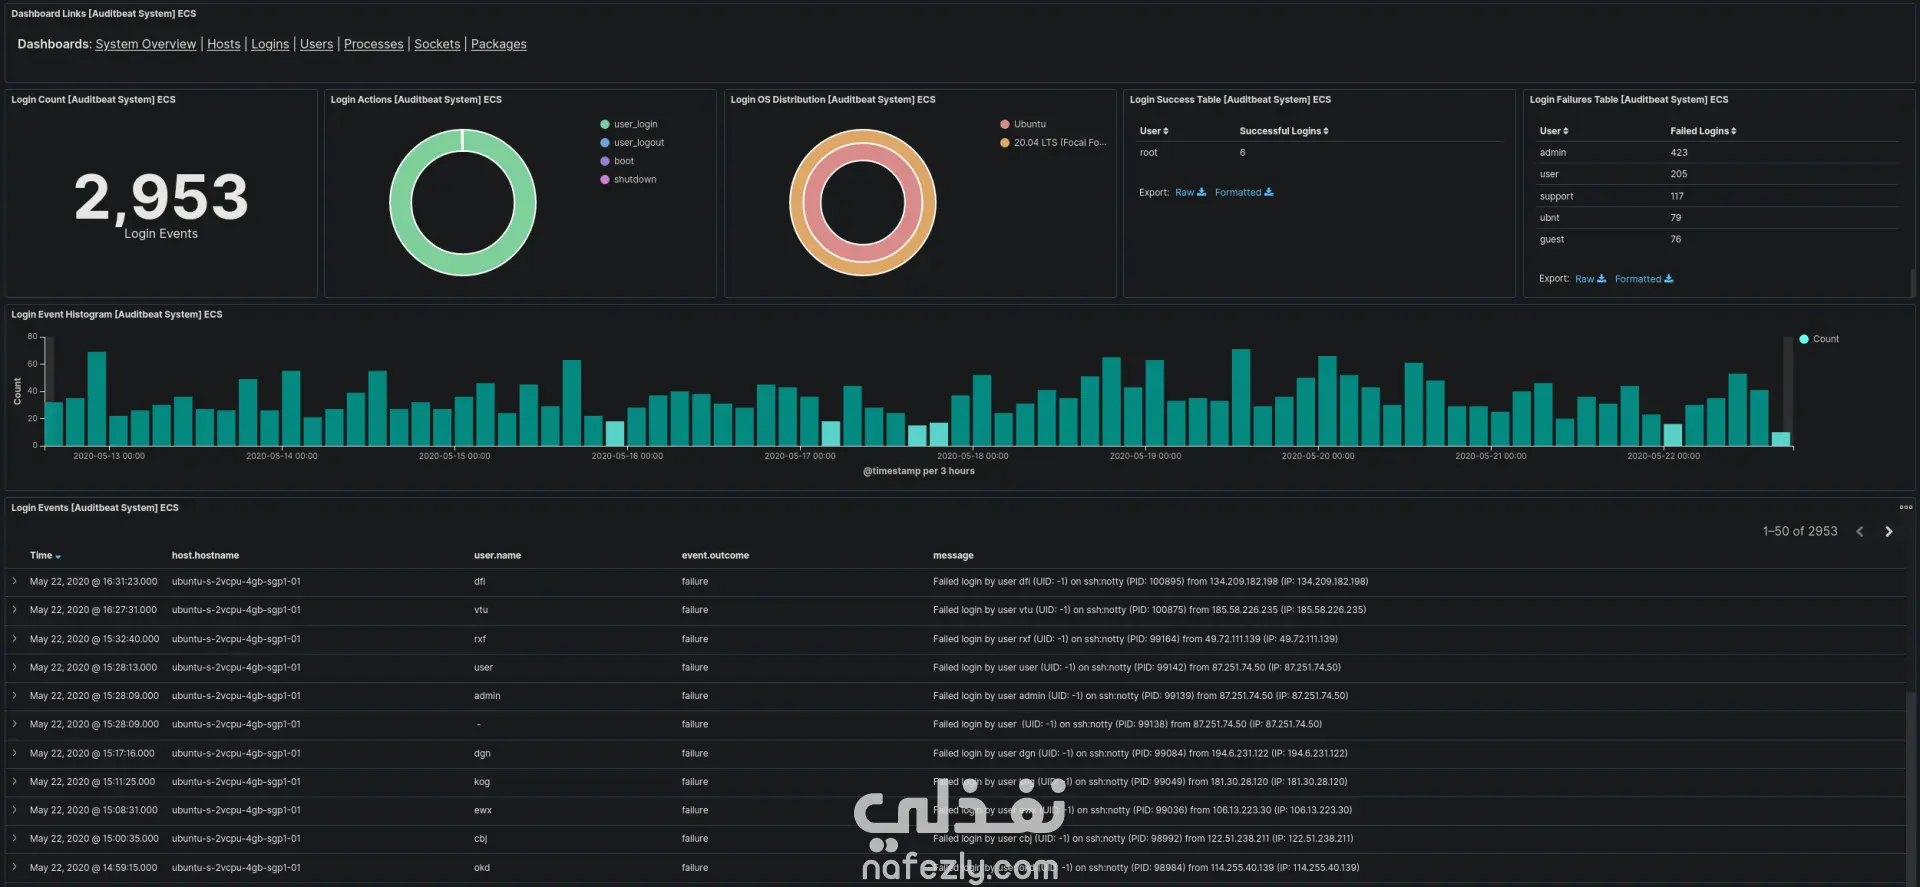Open the Logins dashboard link
Image resolution: width=1920 pixels, height=887 pixels.
pos(270,44)
